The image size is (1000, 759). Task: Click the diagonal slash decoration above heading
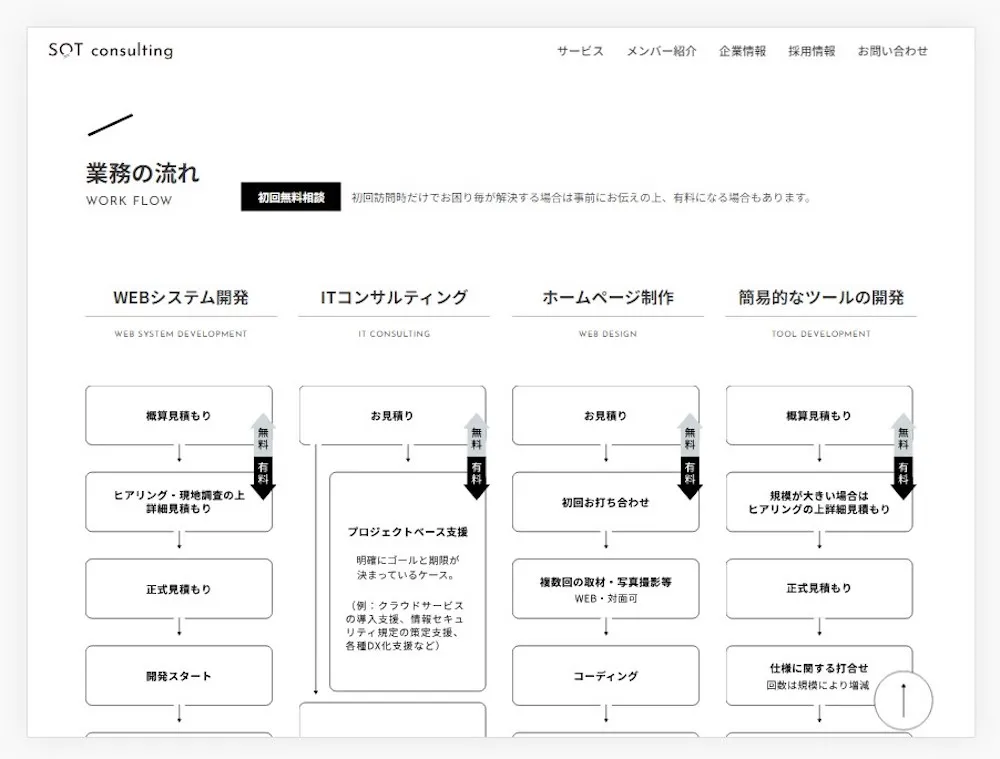(x=110, y=125)
